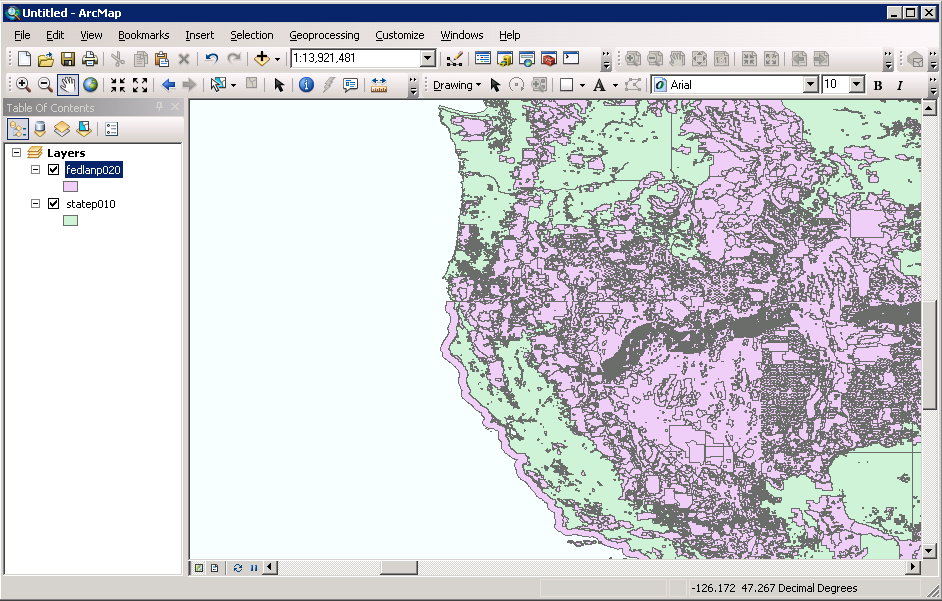Image resolution: width=942 pixels, height=601 pixels.
Task: Open the Measure ruler tool
Action: point(379,85)
